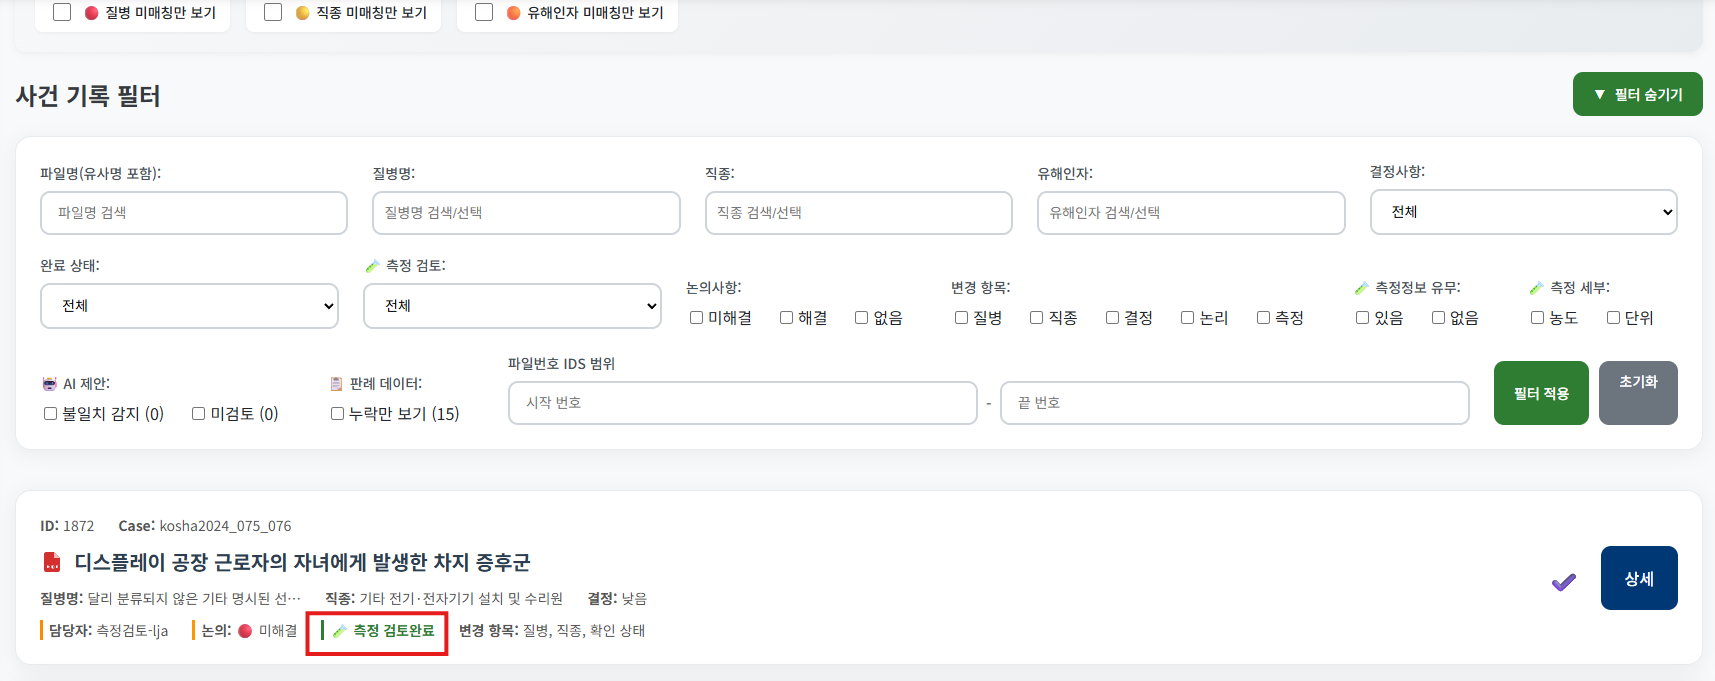The height and width of the screenshot is (681, 1715).
Task: Focus the 파일명 검색 input field
Action: pos(194,213)
